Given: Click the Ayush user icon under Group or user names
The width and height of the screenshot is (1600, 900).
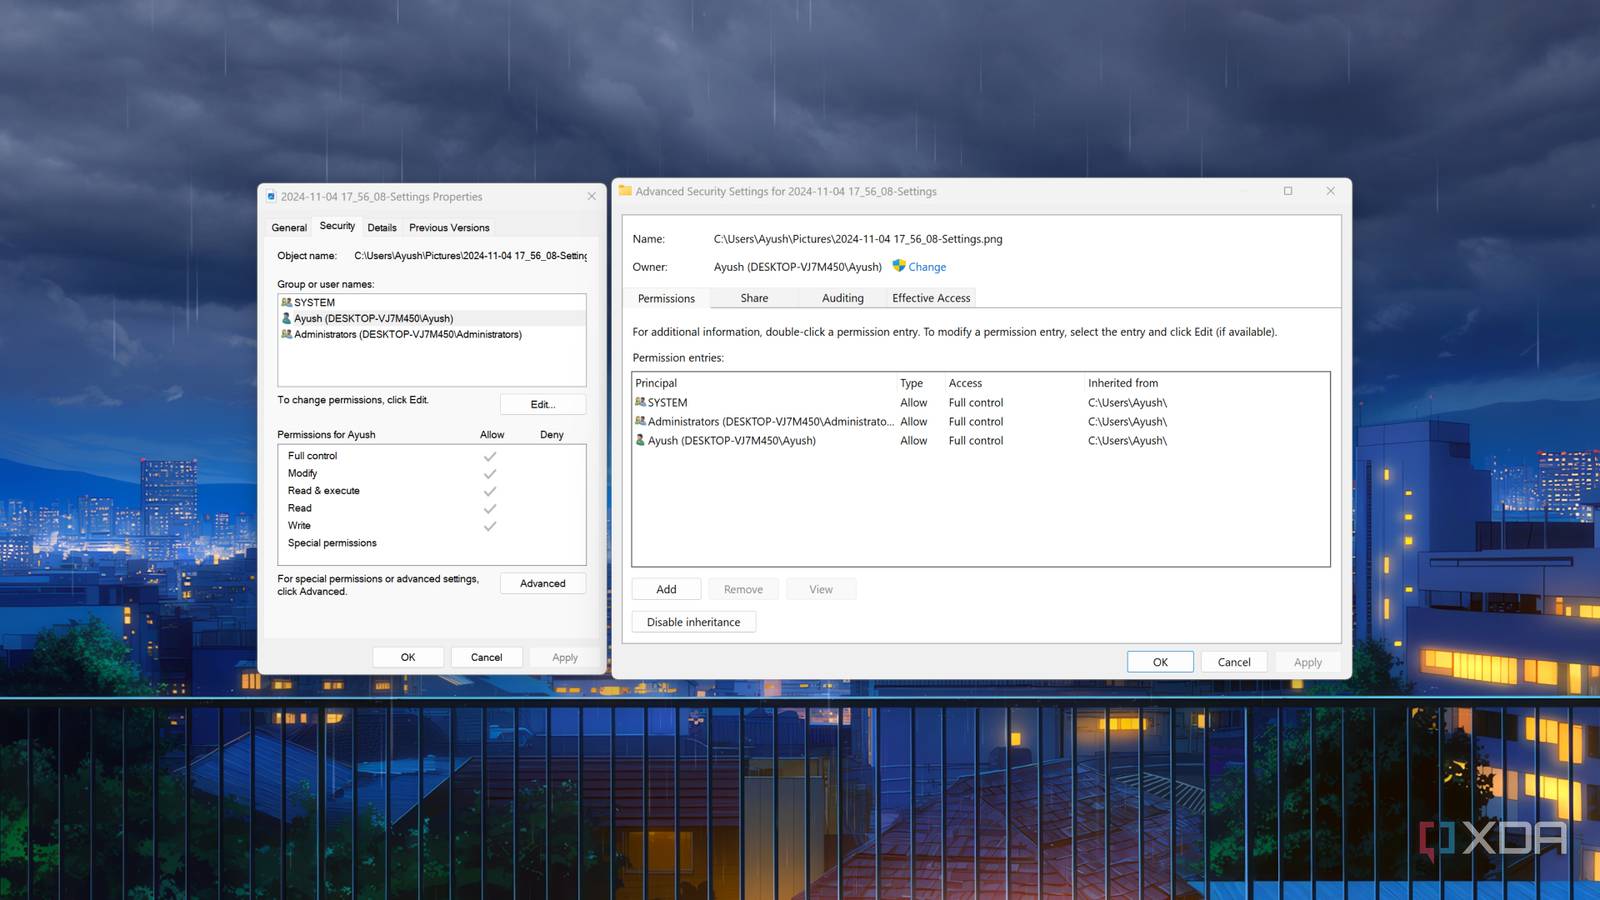Looking at the screenshot, I should [288, 318].
